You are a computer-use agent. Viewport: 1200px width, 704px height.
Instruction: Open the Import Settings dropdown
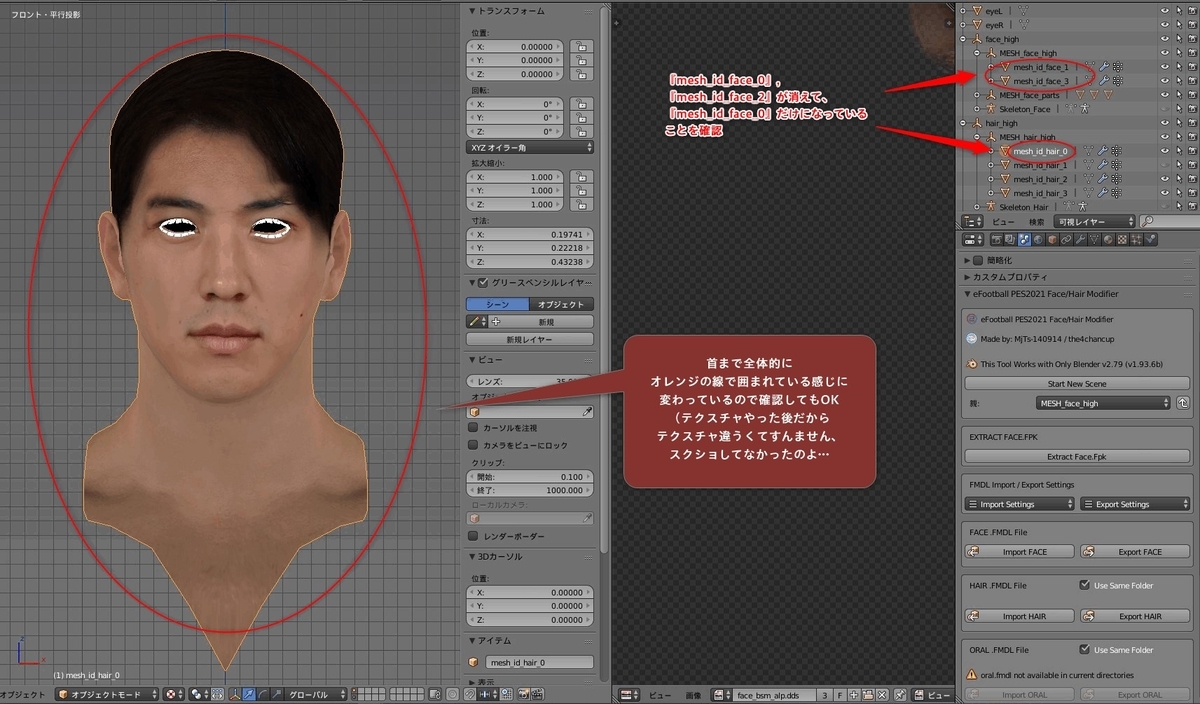(x=1020, y=504)
